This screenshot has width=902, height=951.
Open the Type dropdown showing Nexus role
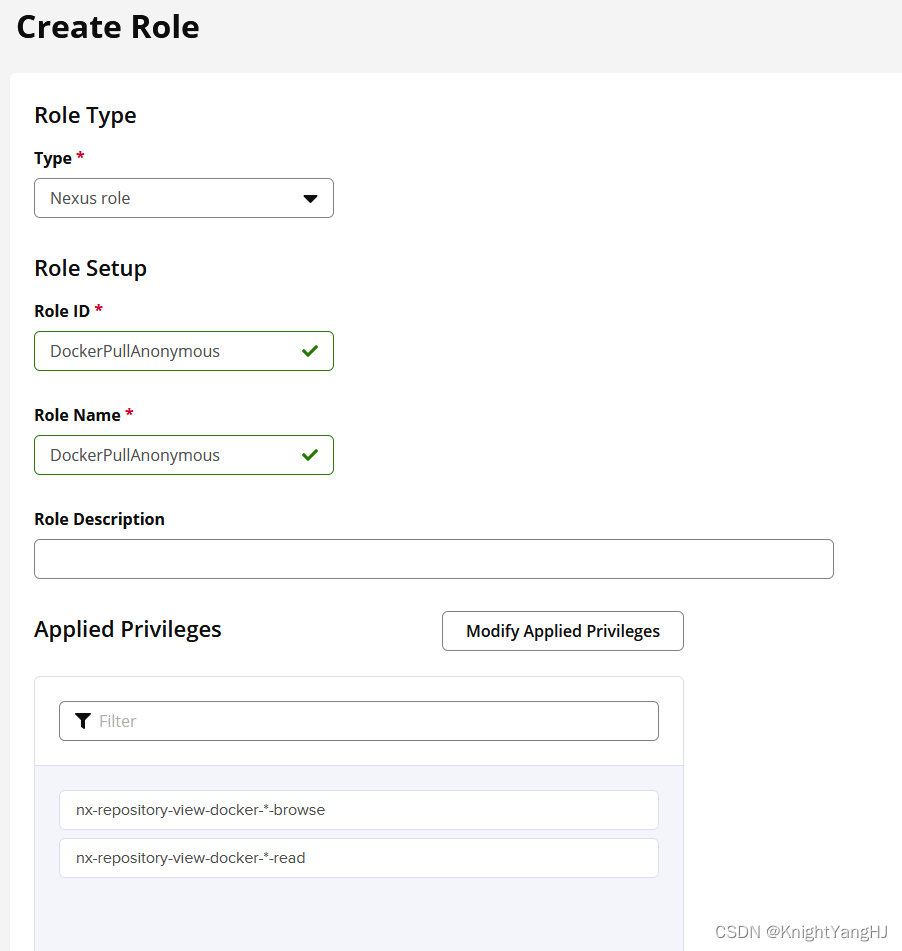coord(184,198)
